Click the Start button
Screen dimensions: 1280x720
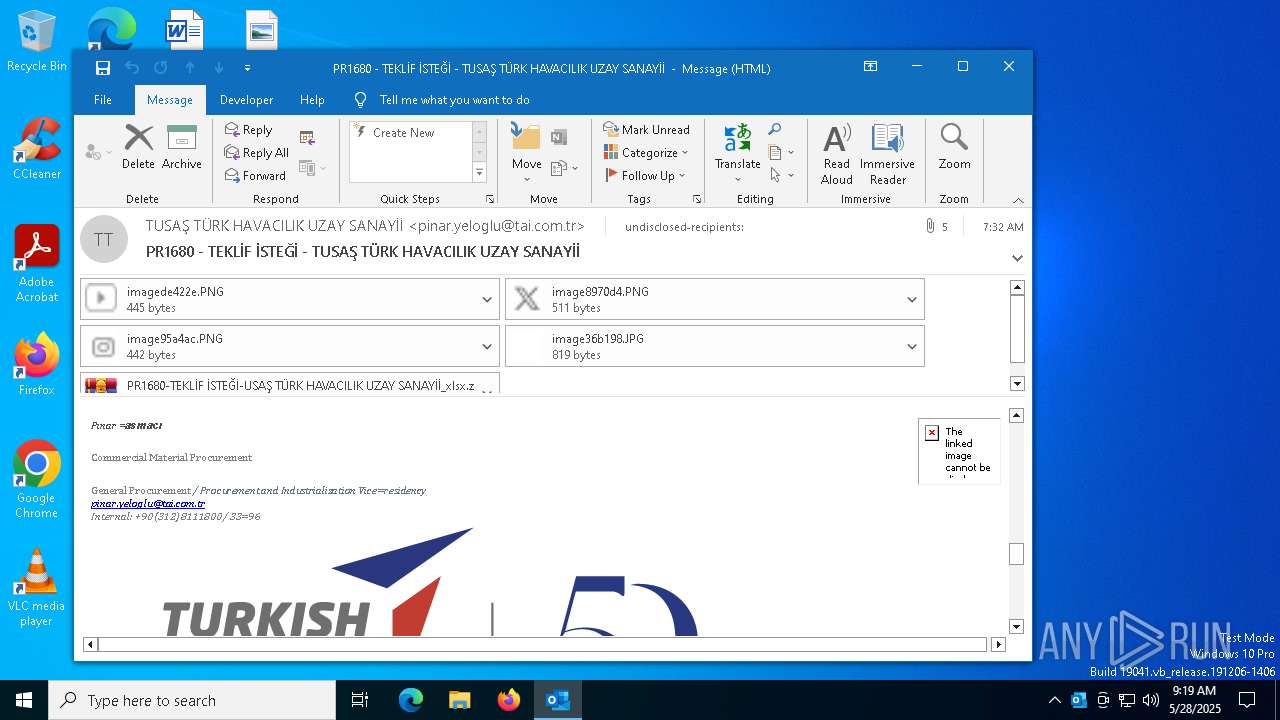(x=24, y=700)
